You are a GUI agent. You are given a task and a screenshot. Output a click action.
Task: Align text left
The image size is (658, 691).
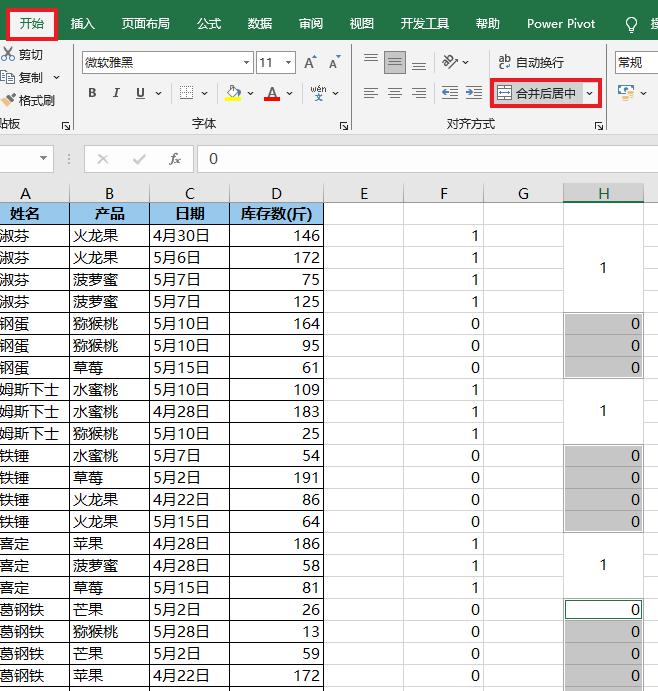(x=371, y=93)
